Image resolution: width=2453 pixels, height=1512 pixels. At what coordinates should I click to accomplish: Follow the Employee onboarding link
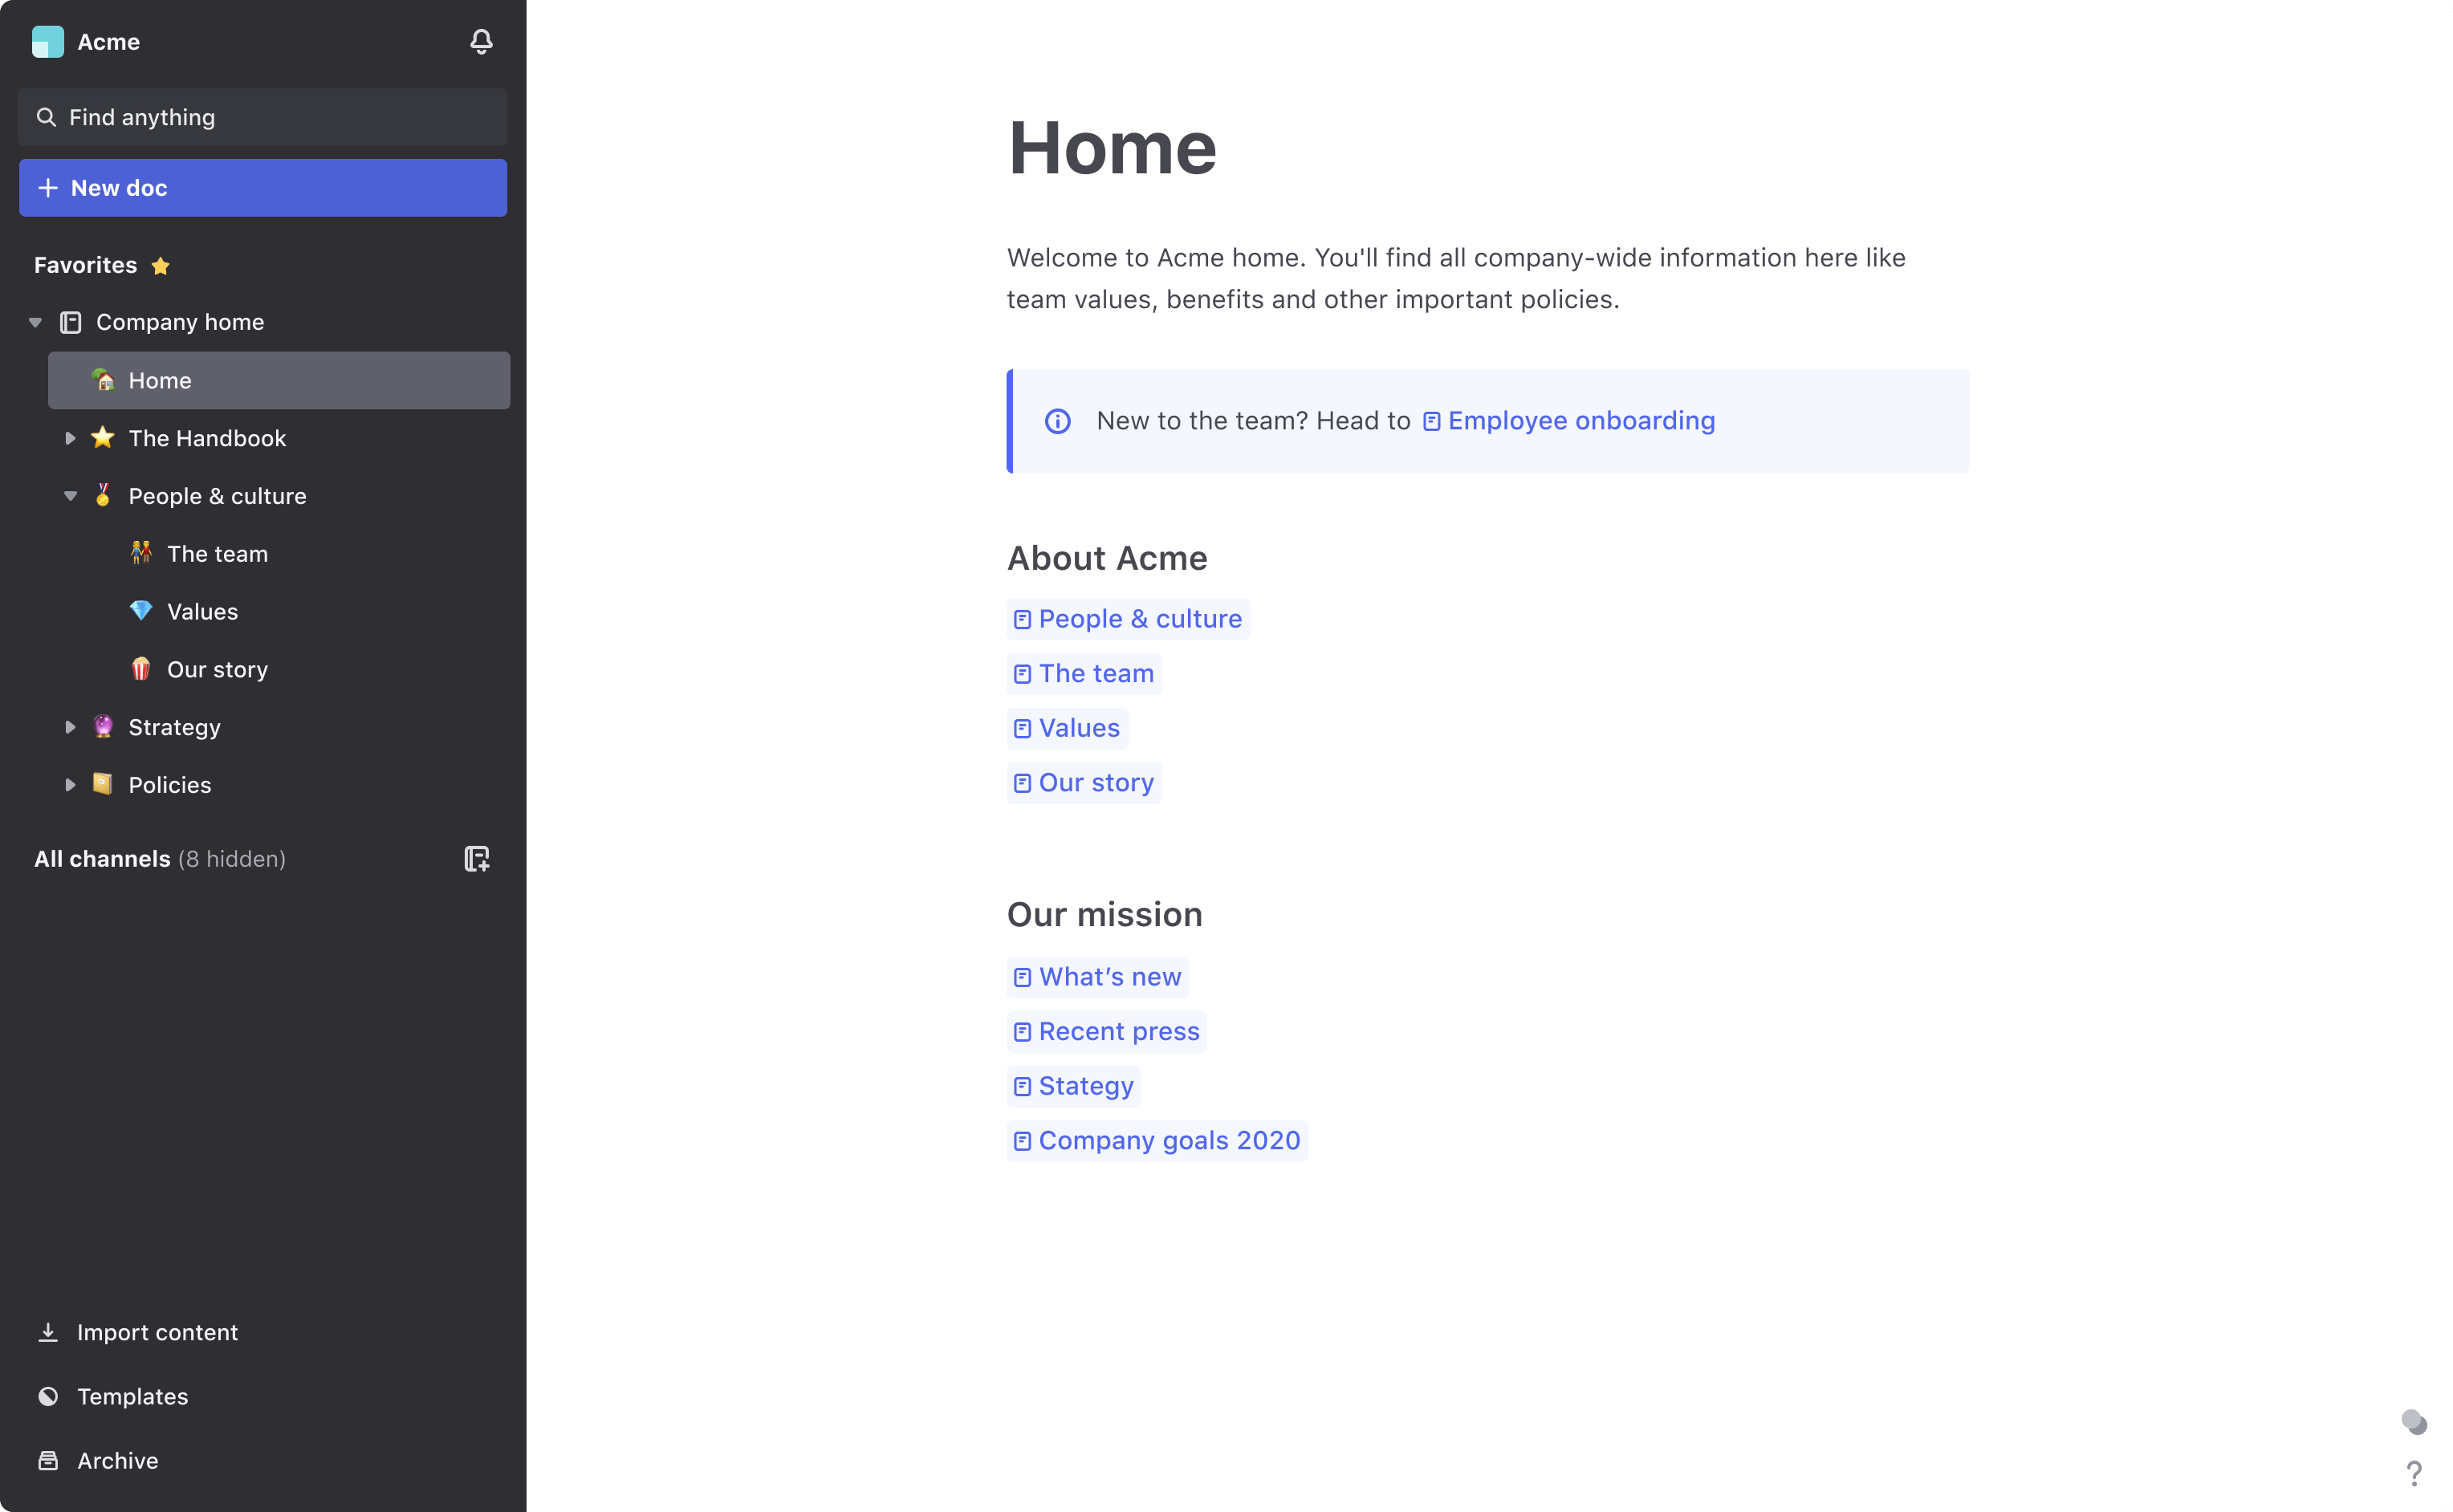(1568, 421)
